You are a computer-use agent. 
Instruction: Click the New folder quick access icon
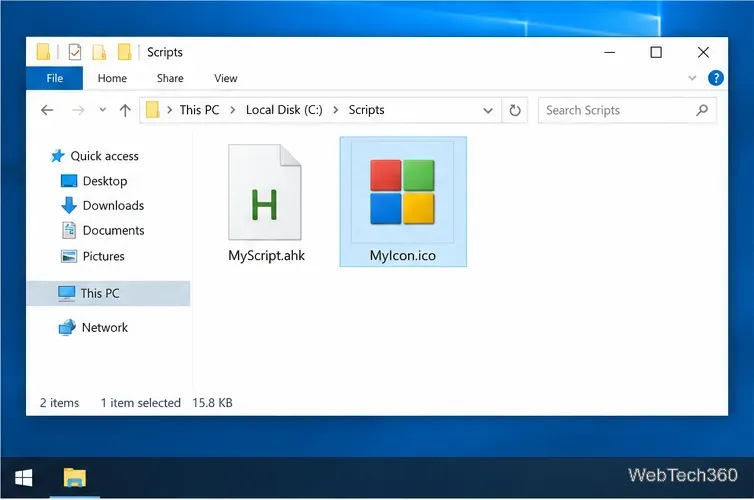tap(99, 52)
